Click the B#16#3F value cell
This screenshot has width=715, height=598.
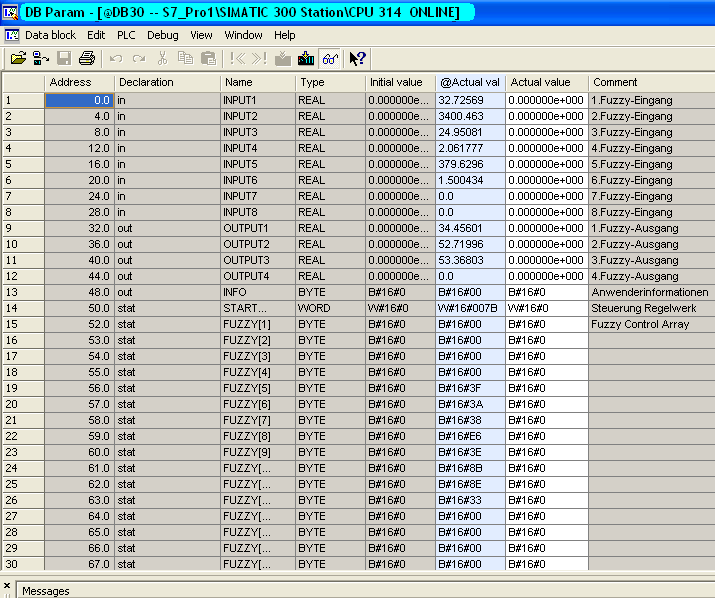pos(471,389)
